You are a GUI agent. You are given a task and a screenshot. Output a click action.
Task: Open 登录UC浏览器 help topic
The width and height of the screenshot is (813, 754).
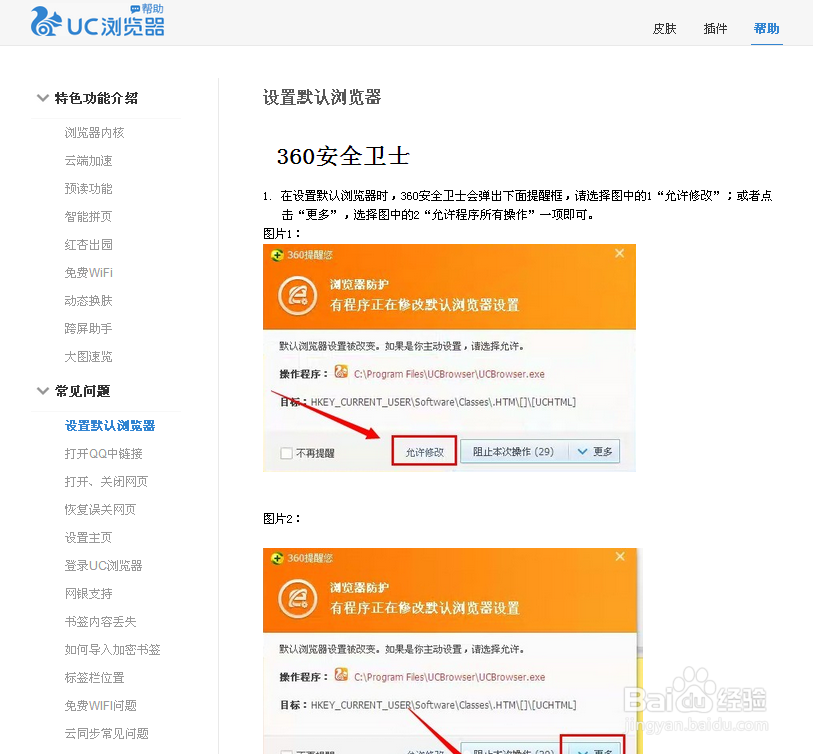pos(104,566)
